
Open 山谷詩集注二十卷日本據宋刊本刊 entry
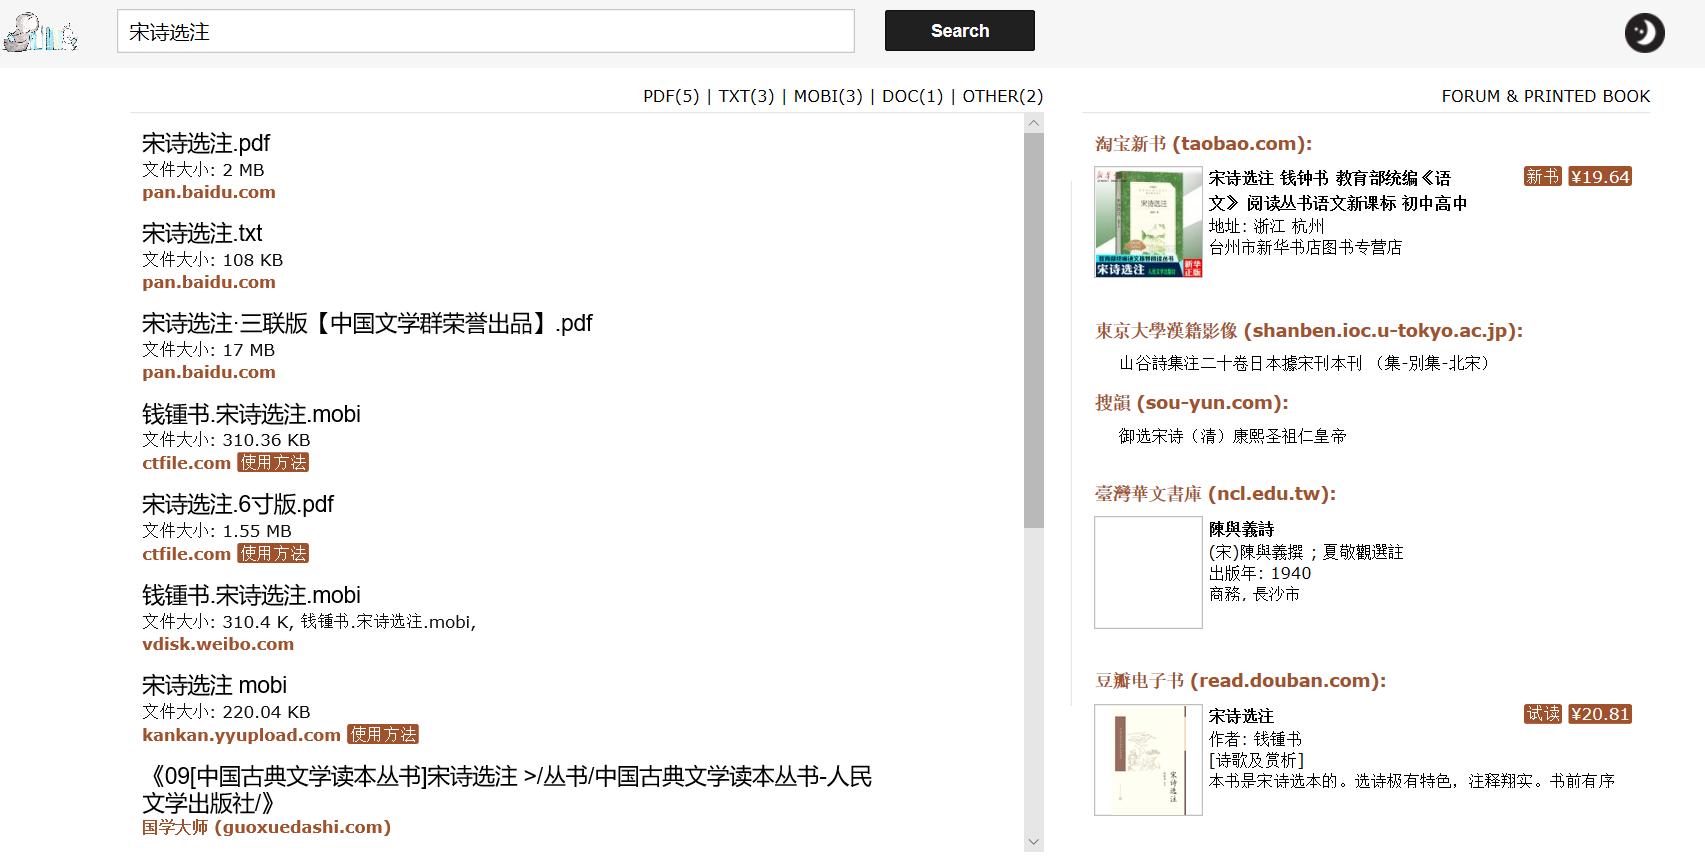click(1305, 364)
